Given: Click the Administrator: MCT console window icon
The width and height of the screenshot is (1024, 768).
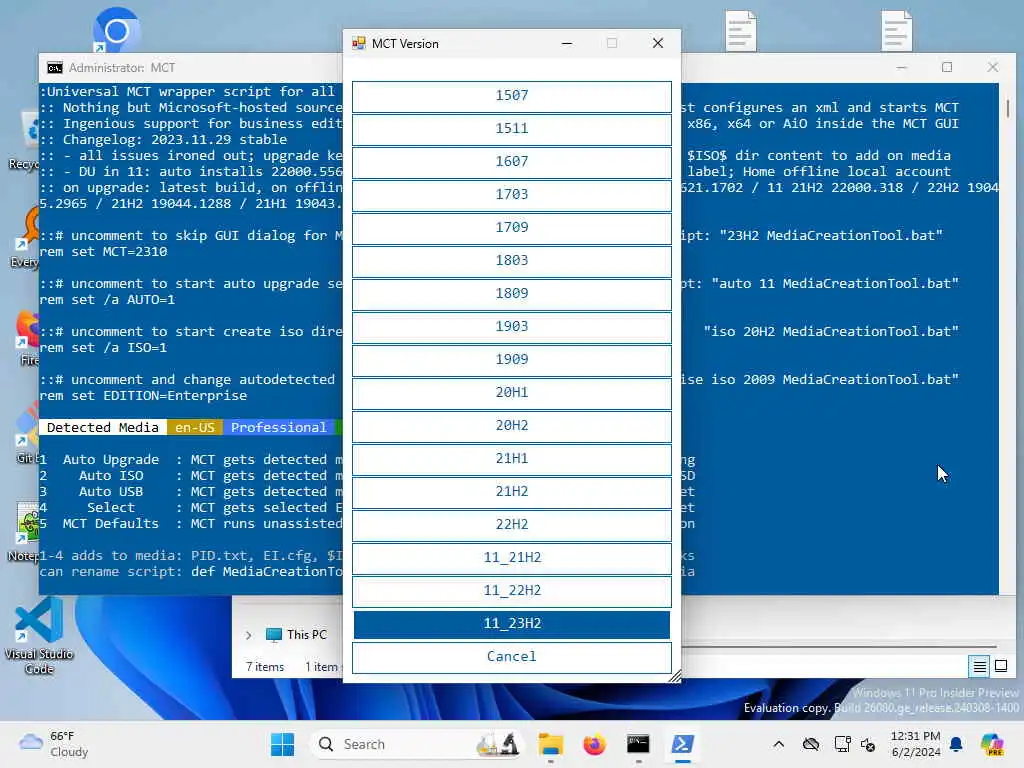Looking at the screenshot, I should 55,68.
